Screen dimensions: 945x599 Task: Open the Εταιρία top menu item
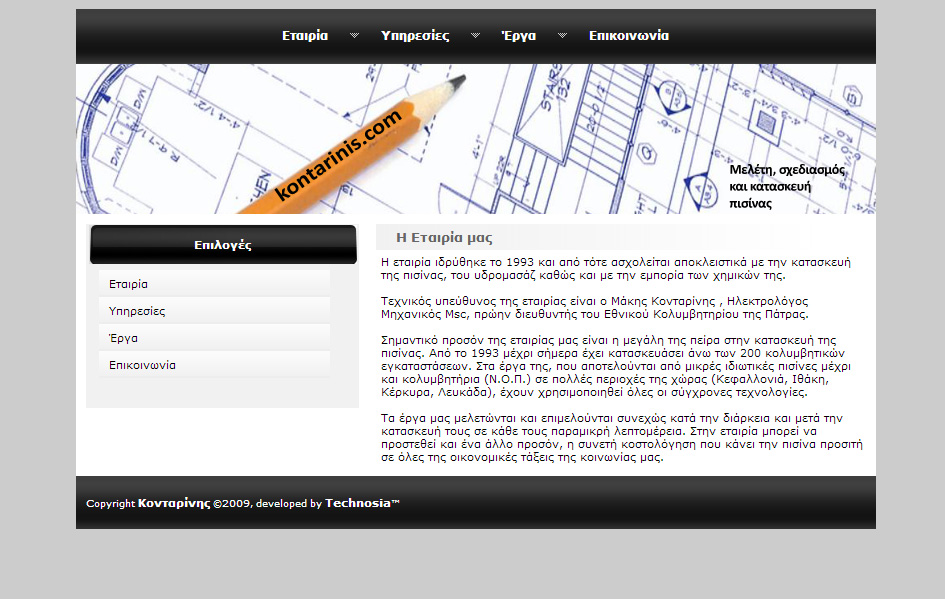[305, 36]
